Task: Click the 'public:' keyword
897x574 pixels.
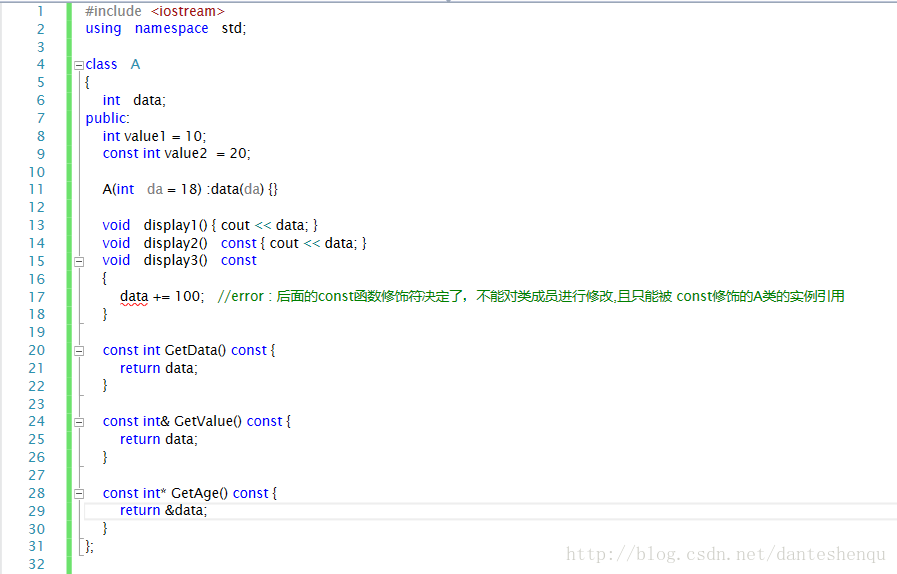Action: click(x=108, y=118)
